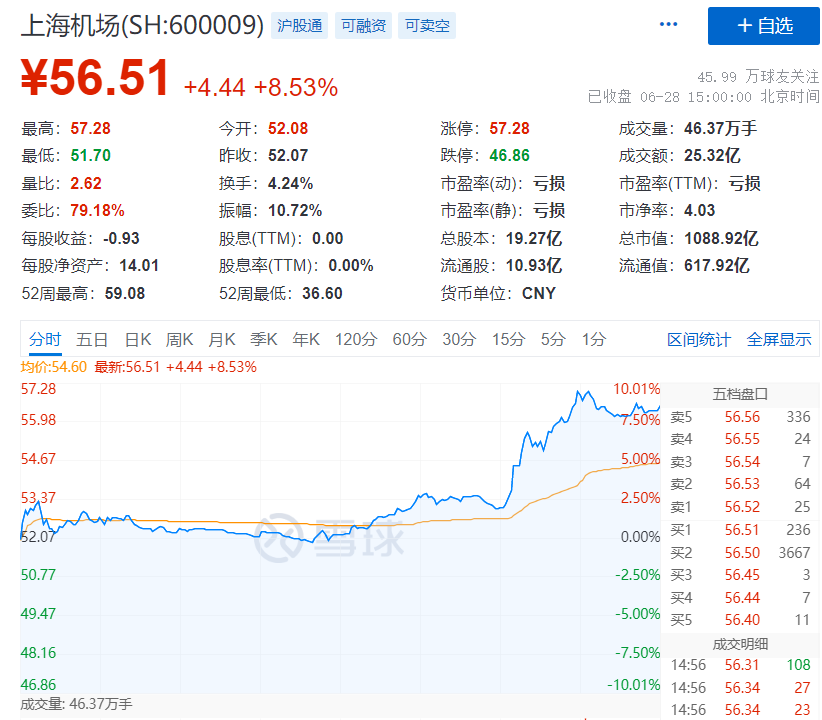822x720 pixels.
Task: Click the 可卖空 tag
Action: [x=427, y=26]
